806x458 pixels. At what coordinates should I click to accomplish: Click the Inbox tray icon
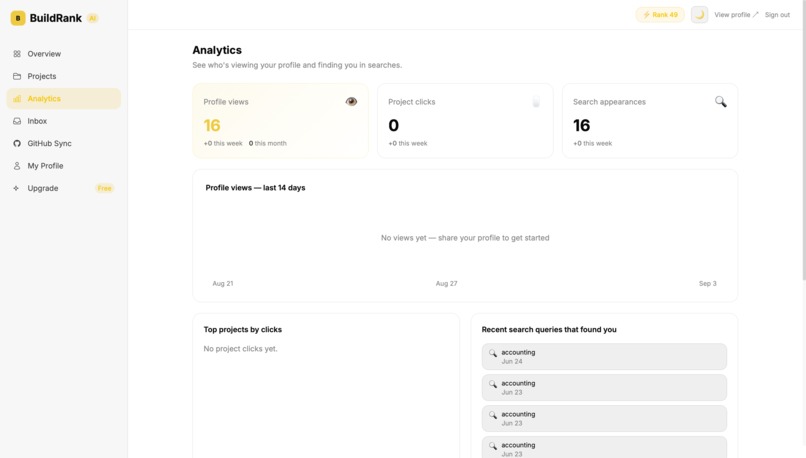pos(17,121)
